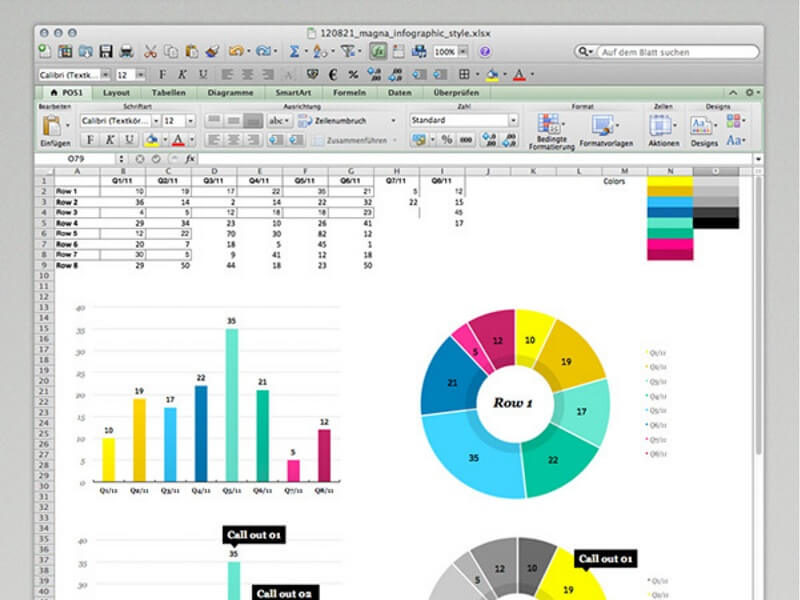Open the theme fonts Aa icon in the Designs group

coord(734,140)
